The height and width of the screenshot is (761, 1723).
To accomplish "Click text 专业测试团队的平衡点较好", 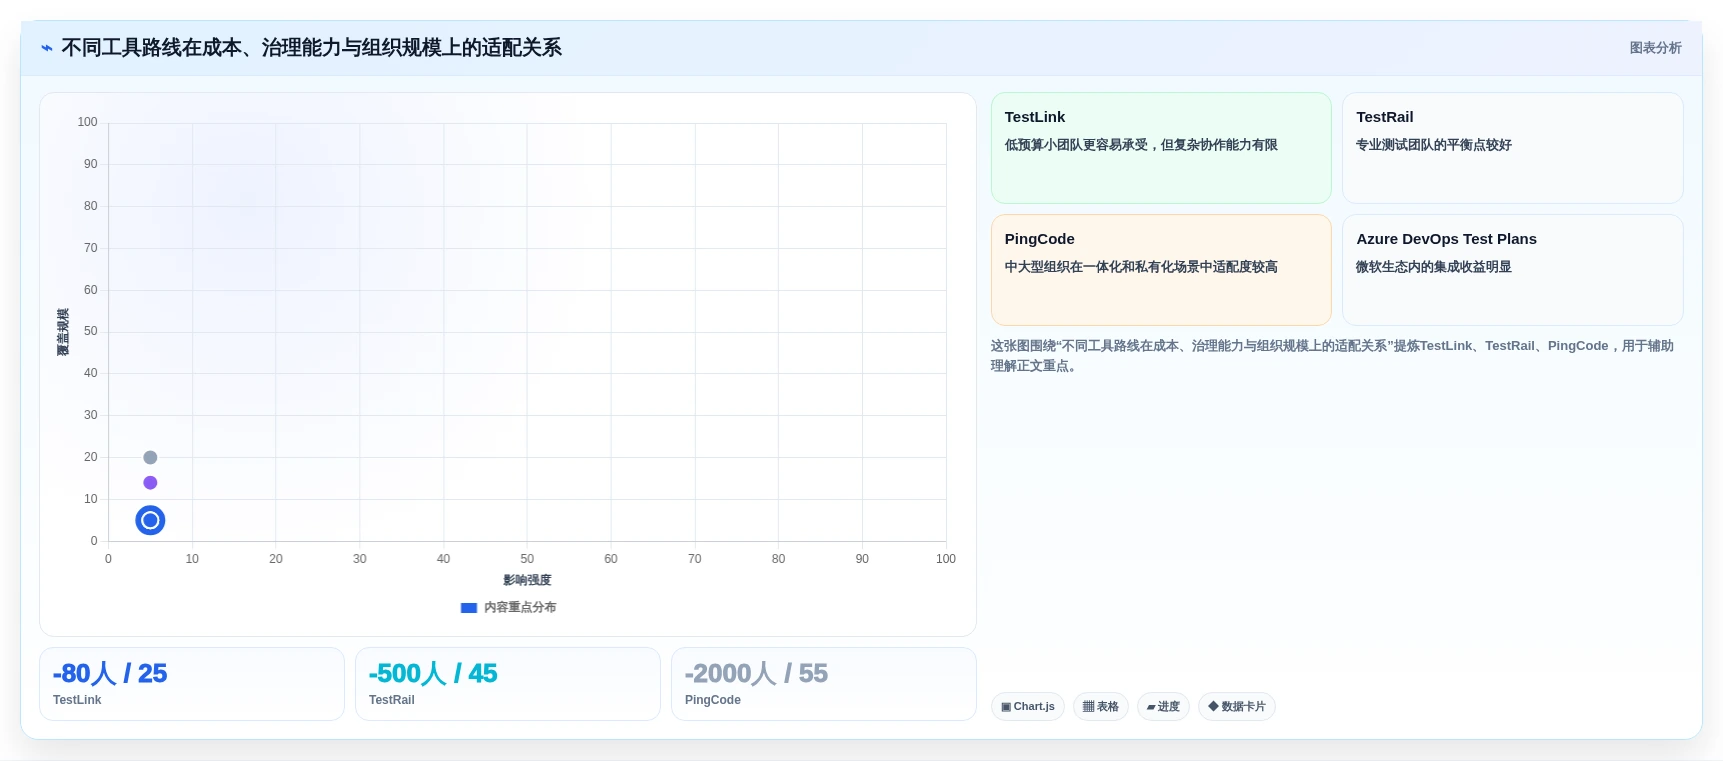I will coord(1433,145).
